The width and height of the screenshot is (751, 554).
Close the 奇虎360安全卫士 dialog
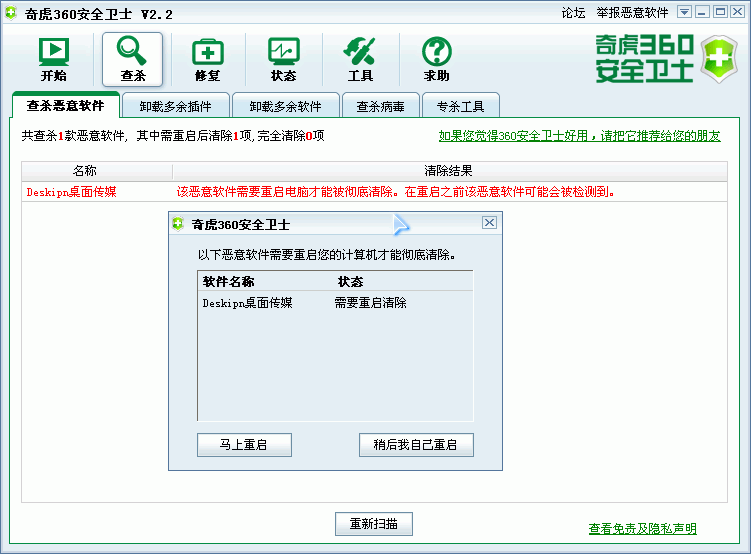[x=489, y=223]
